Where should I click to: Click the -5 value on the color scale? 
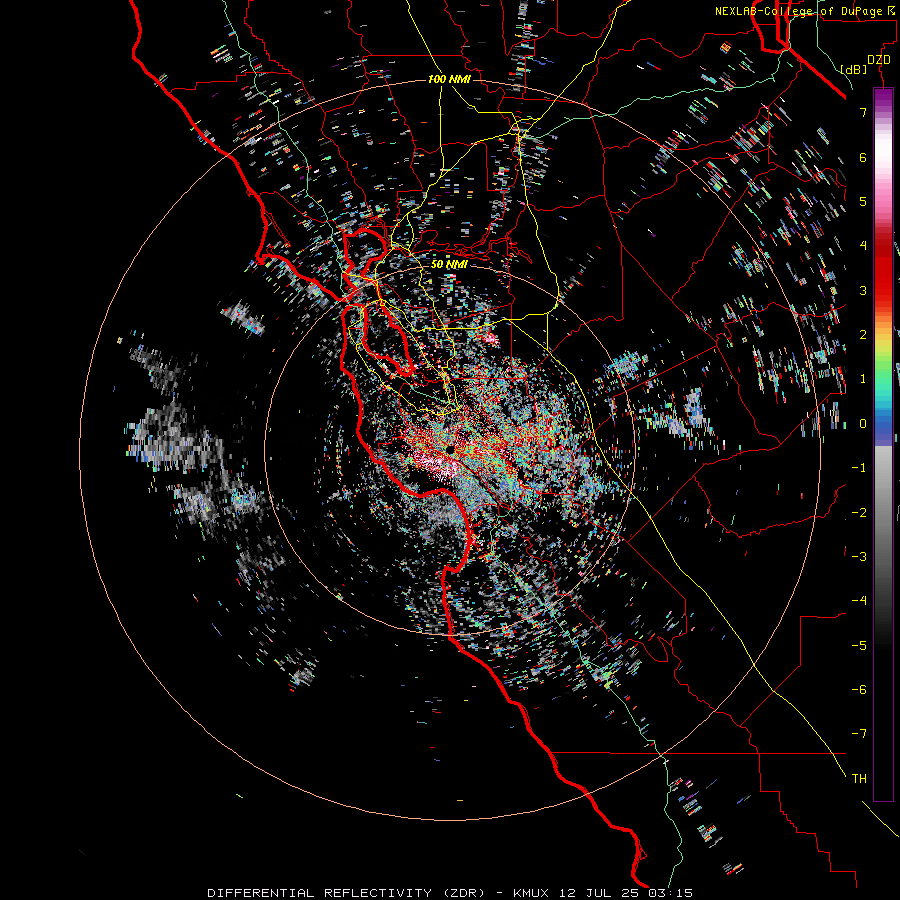point(859,646)
